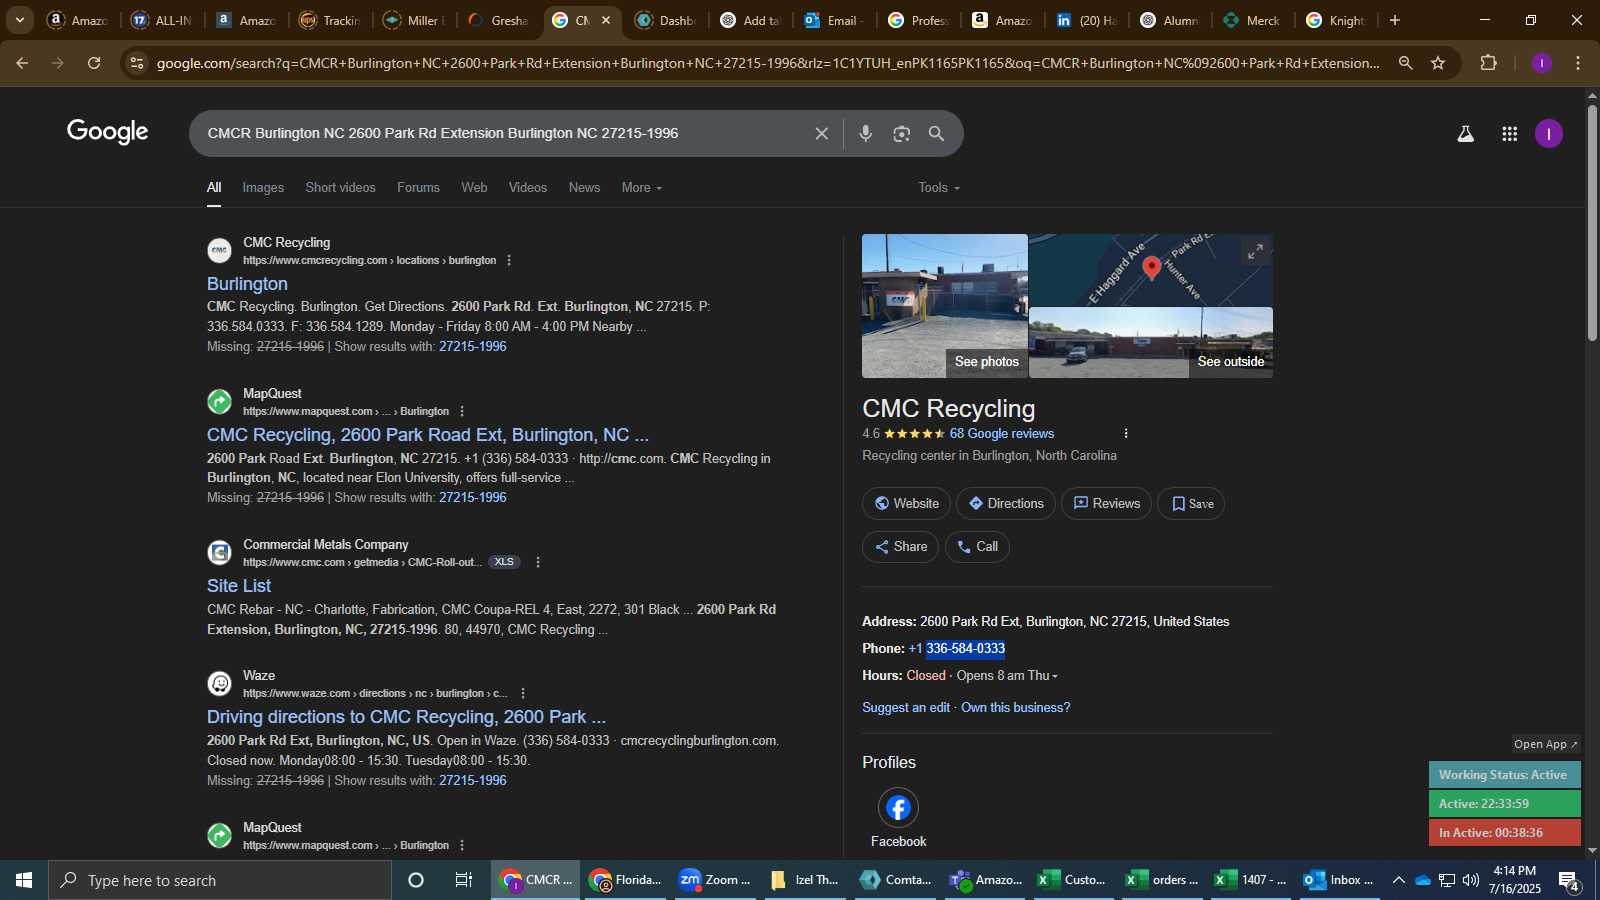
Task: Expand the More search filters dropdown
Action: point(642,188)
